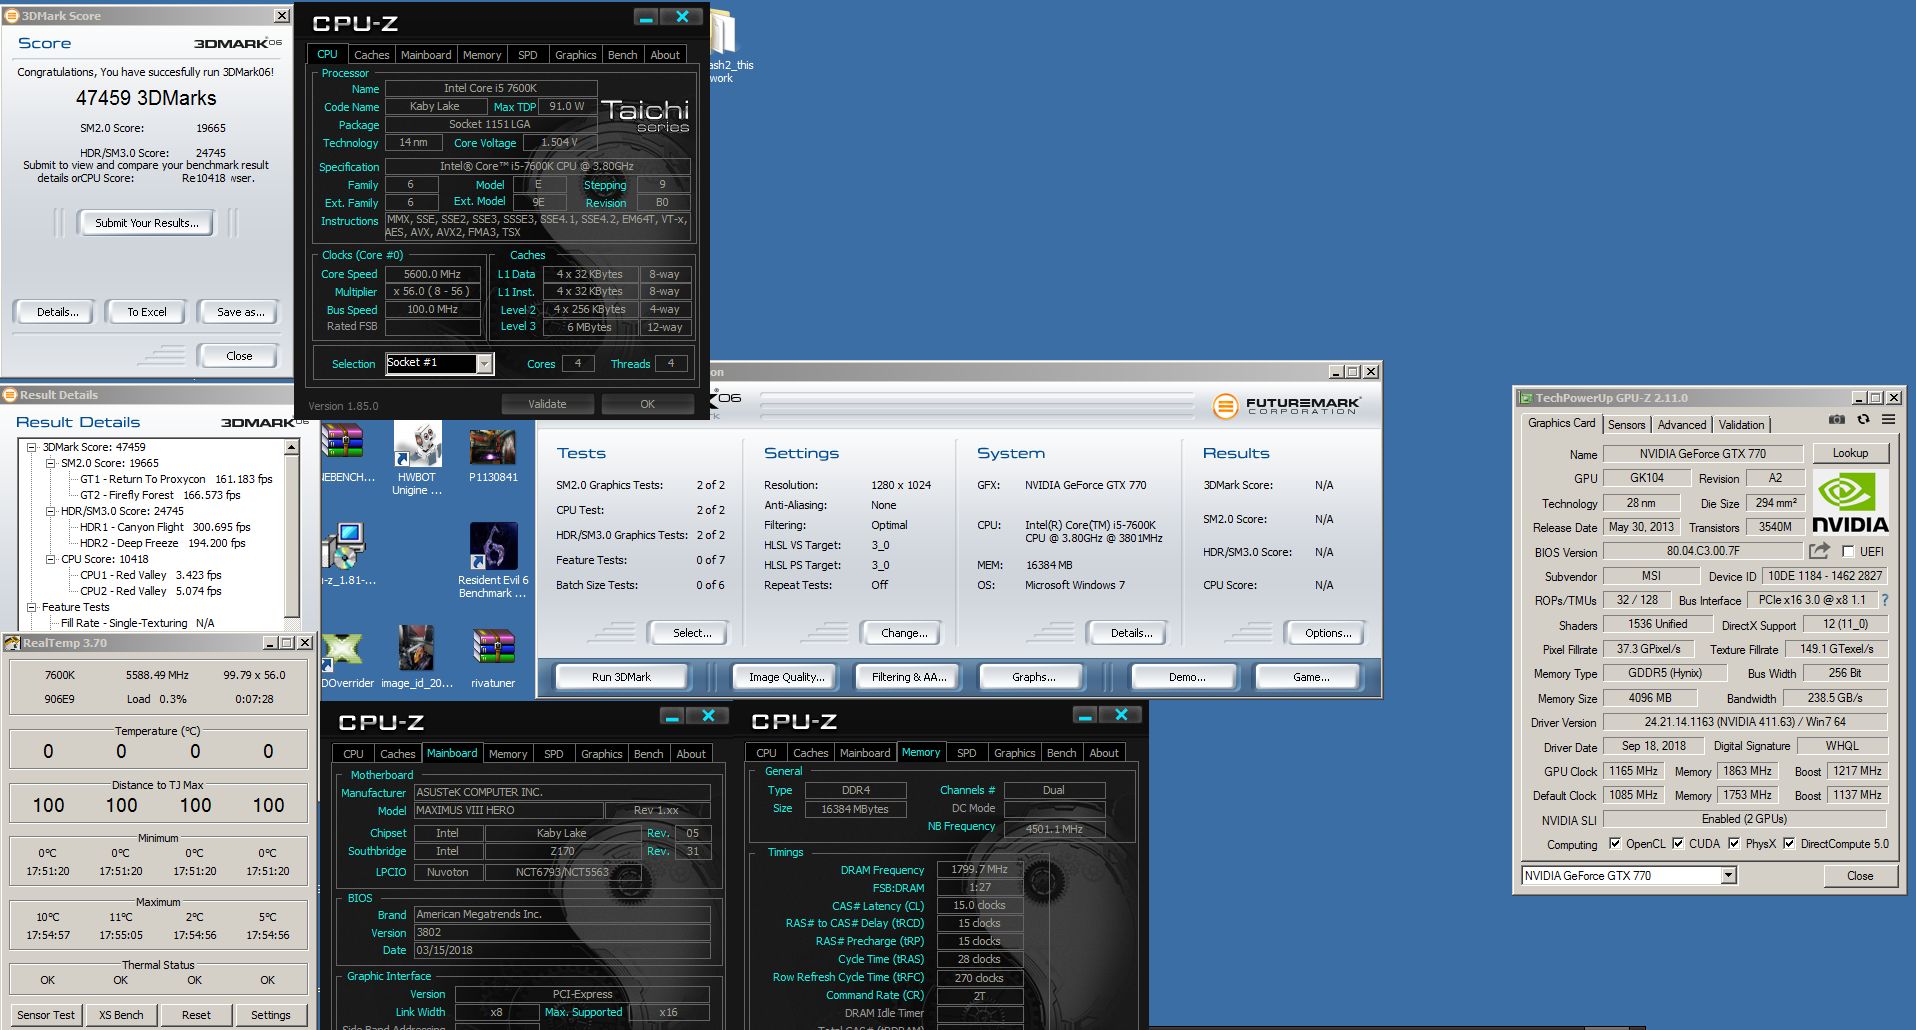The height and width of the screenshot is (1030, 1916).
Task: Select the rivatuner archive icon on desktop
Action: coord(493,648)
